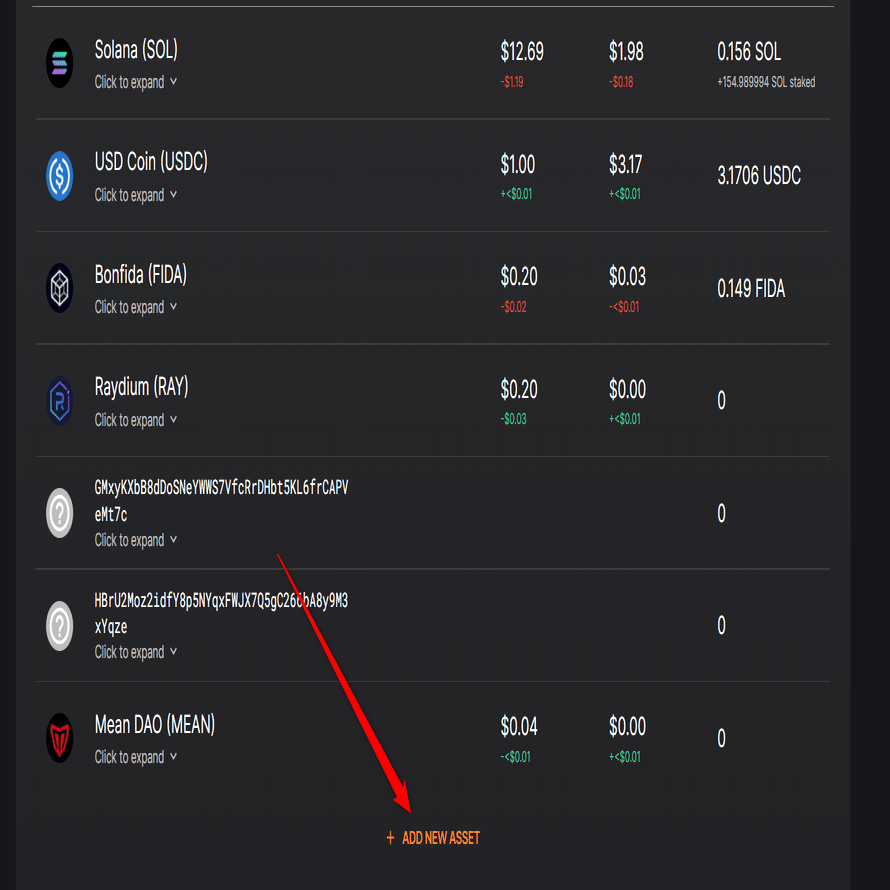Click the staked SOL amount text
This screenshot has width=890, height=890.
coord(766,82)
